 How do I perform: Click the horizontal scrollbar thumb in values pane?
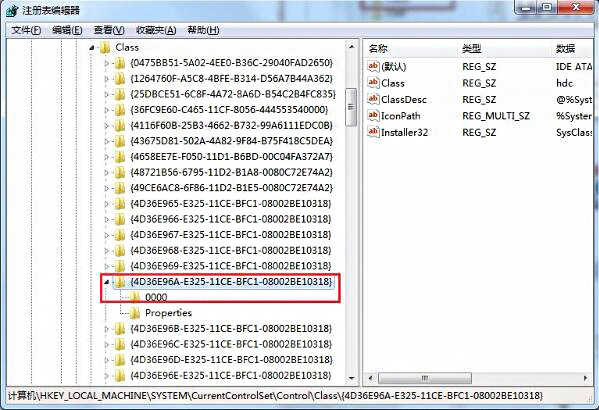pos(424,378)
